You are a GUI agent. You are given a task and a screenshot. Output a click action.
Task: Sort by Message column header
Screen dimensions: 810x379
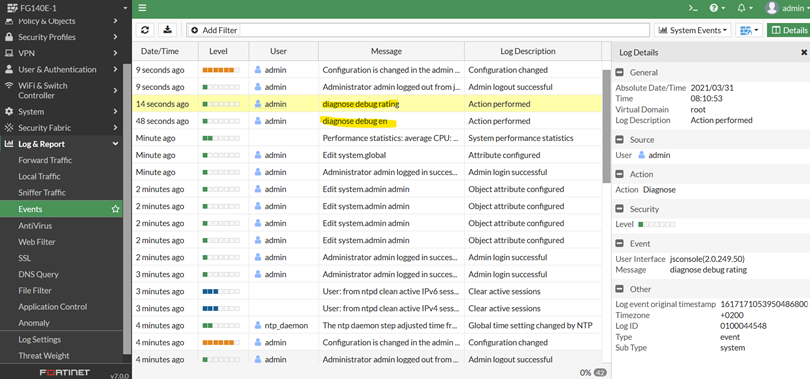391,51
